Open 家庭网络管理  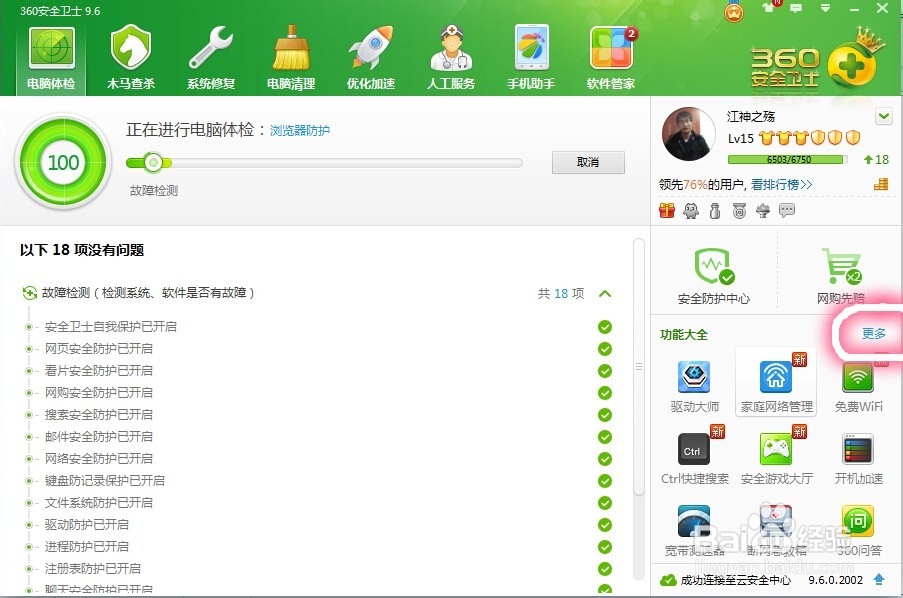776,381
